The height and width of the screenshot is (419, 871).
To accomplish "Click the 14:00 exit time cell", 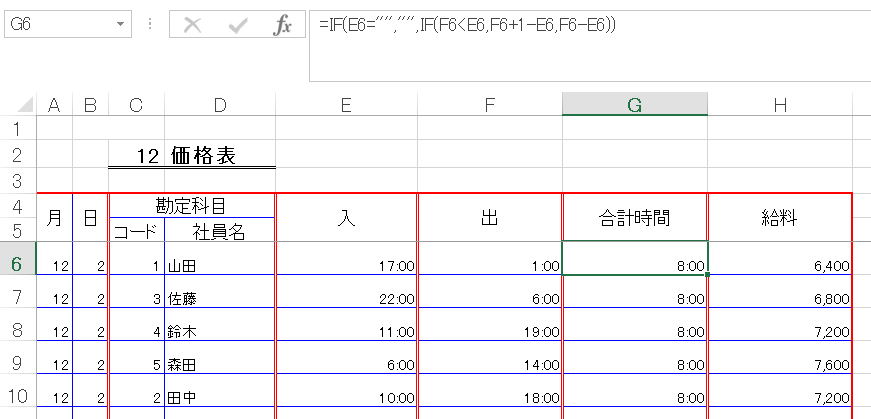I will (x=489, y=358).
